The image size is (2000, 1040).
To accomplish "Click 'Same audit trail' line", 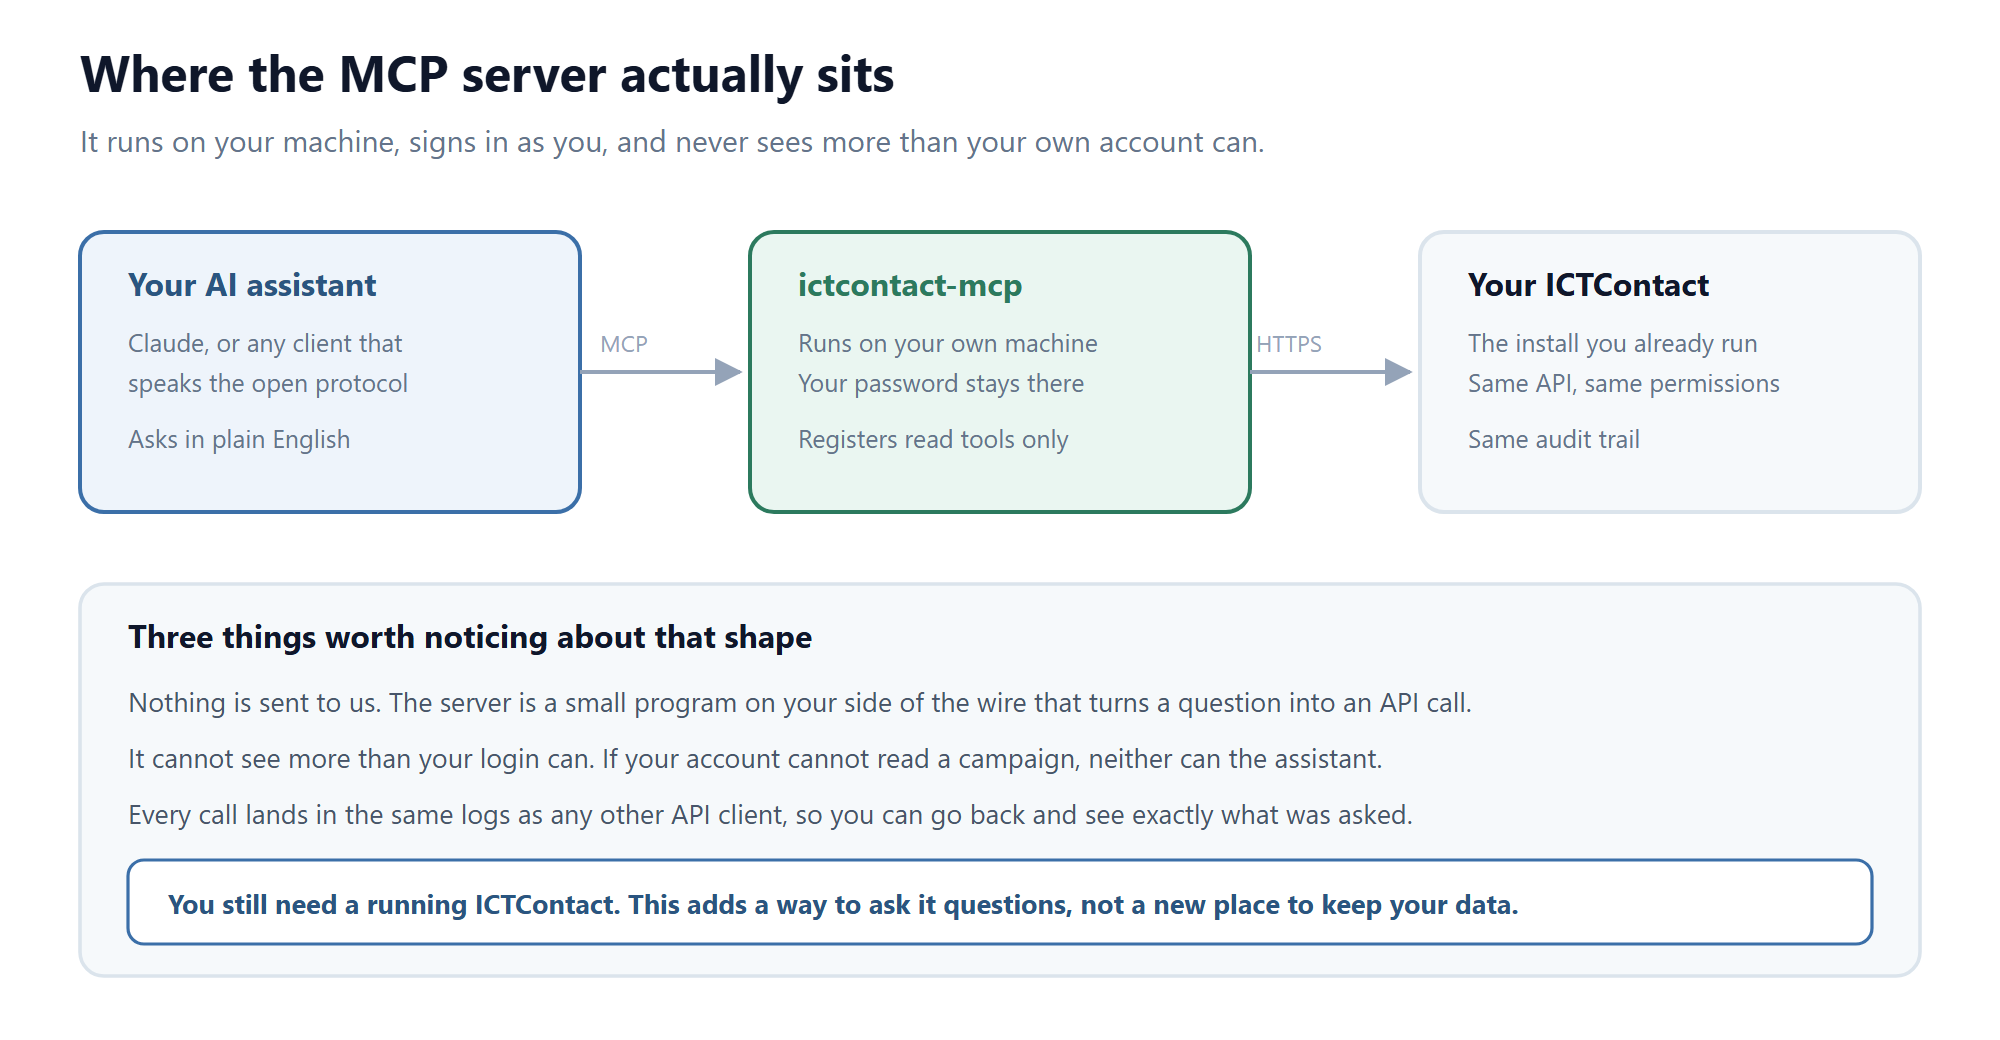I will coord(1554,439).
